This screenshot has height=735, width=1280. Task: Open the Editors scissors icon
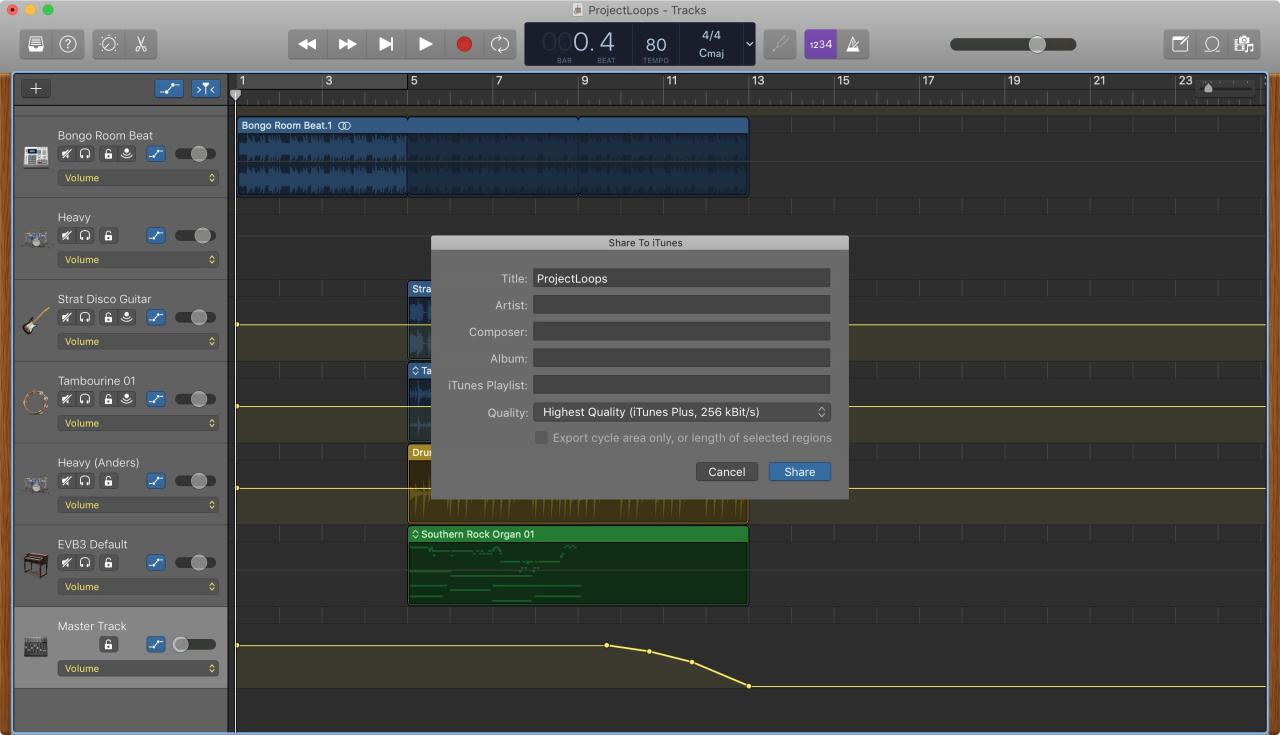tap(140, 44)
